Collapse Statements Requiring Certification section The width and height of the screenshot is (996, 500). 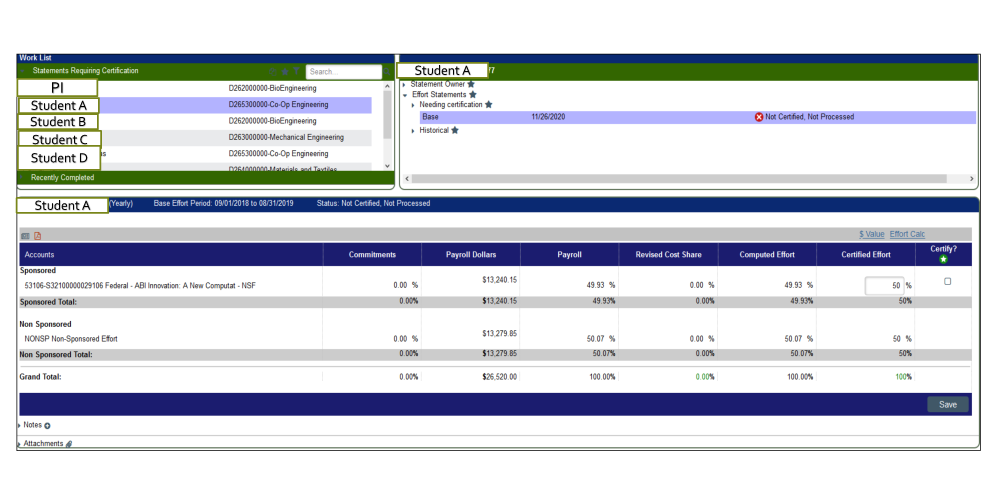(24, 71)
